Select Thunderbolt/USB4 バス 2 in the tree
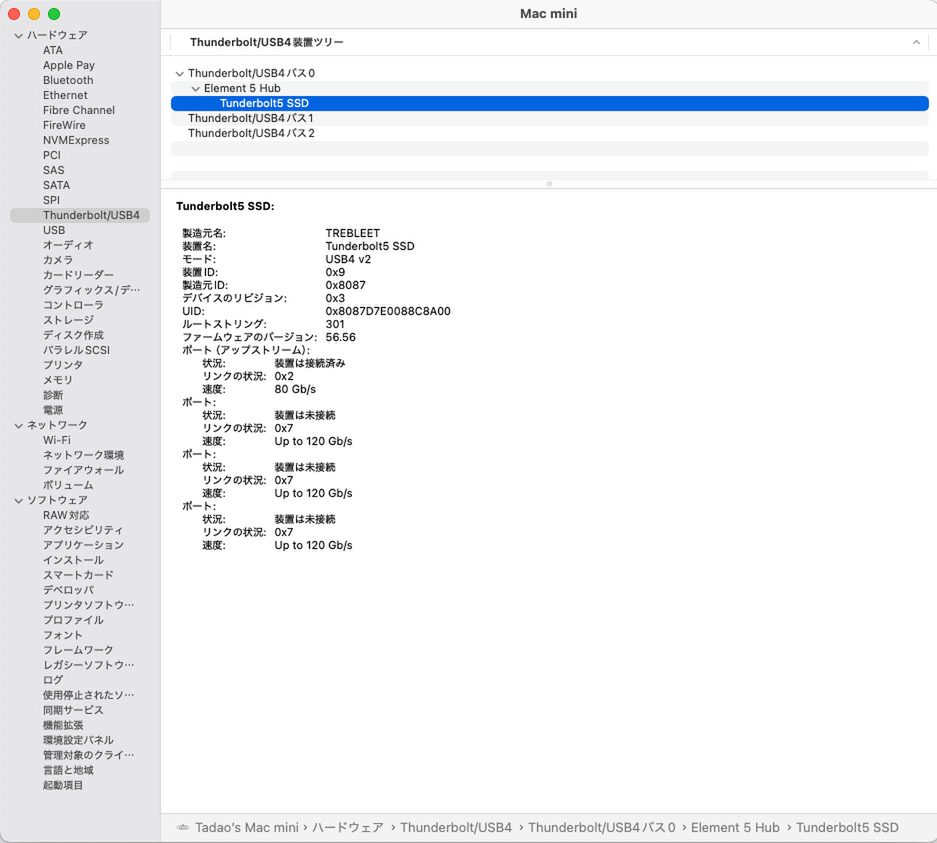This screenshot has width=937, height=843. click(251, 133)
